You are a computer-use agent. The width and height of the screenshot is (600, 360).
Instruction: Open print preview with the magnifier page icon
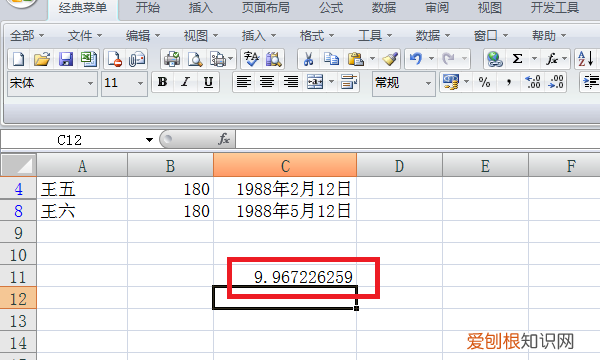(195, 59)
